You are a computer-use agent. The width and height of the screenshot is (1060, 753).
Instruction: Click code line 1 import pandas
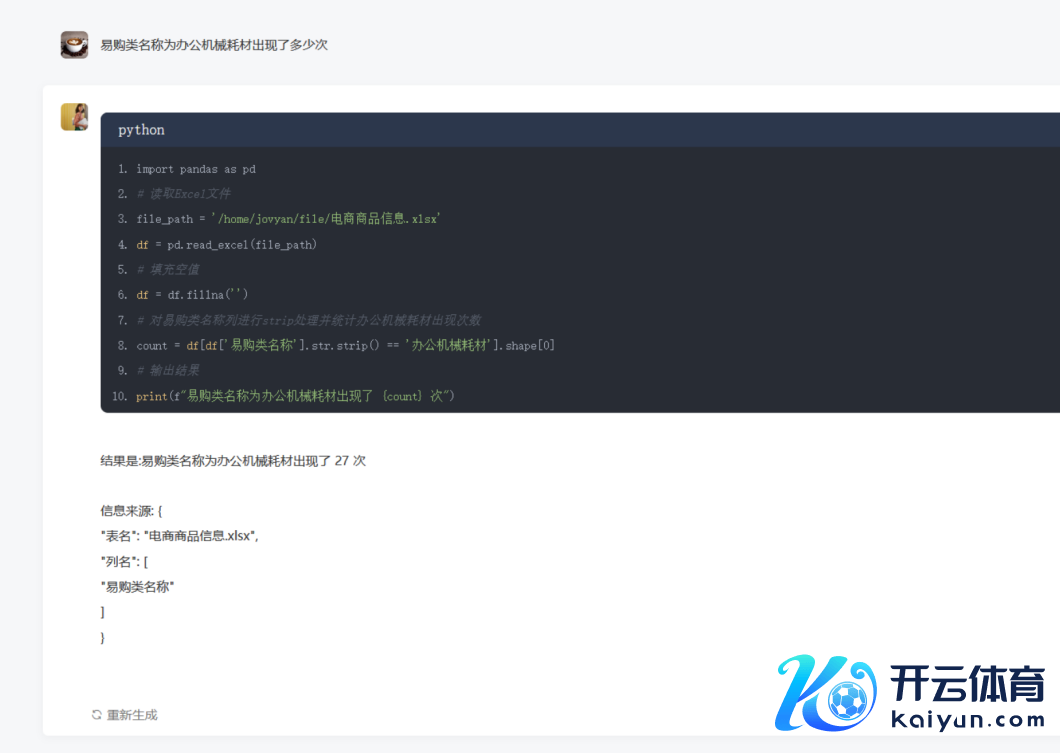point(196,169)
